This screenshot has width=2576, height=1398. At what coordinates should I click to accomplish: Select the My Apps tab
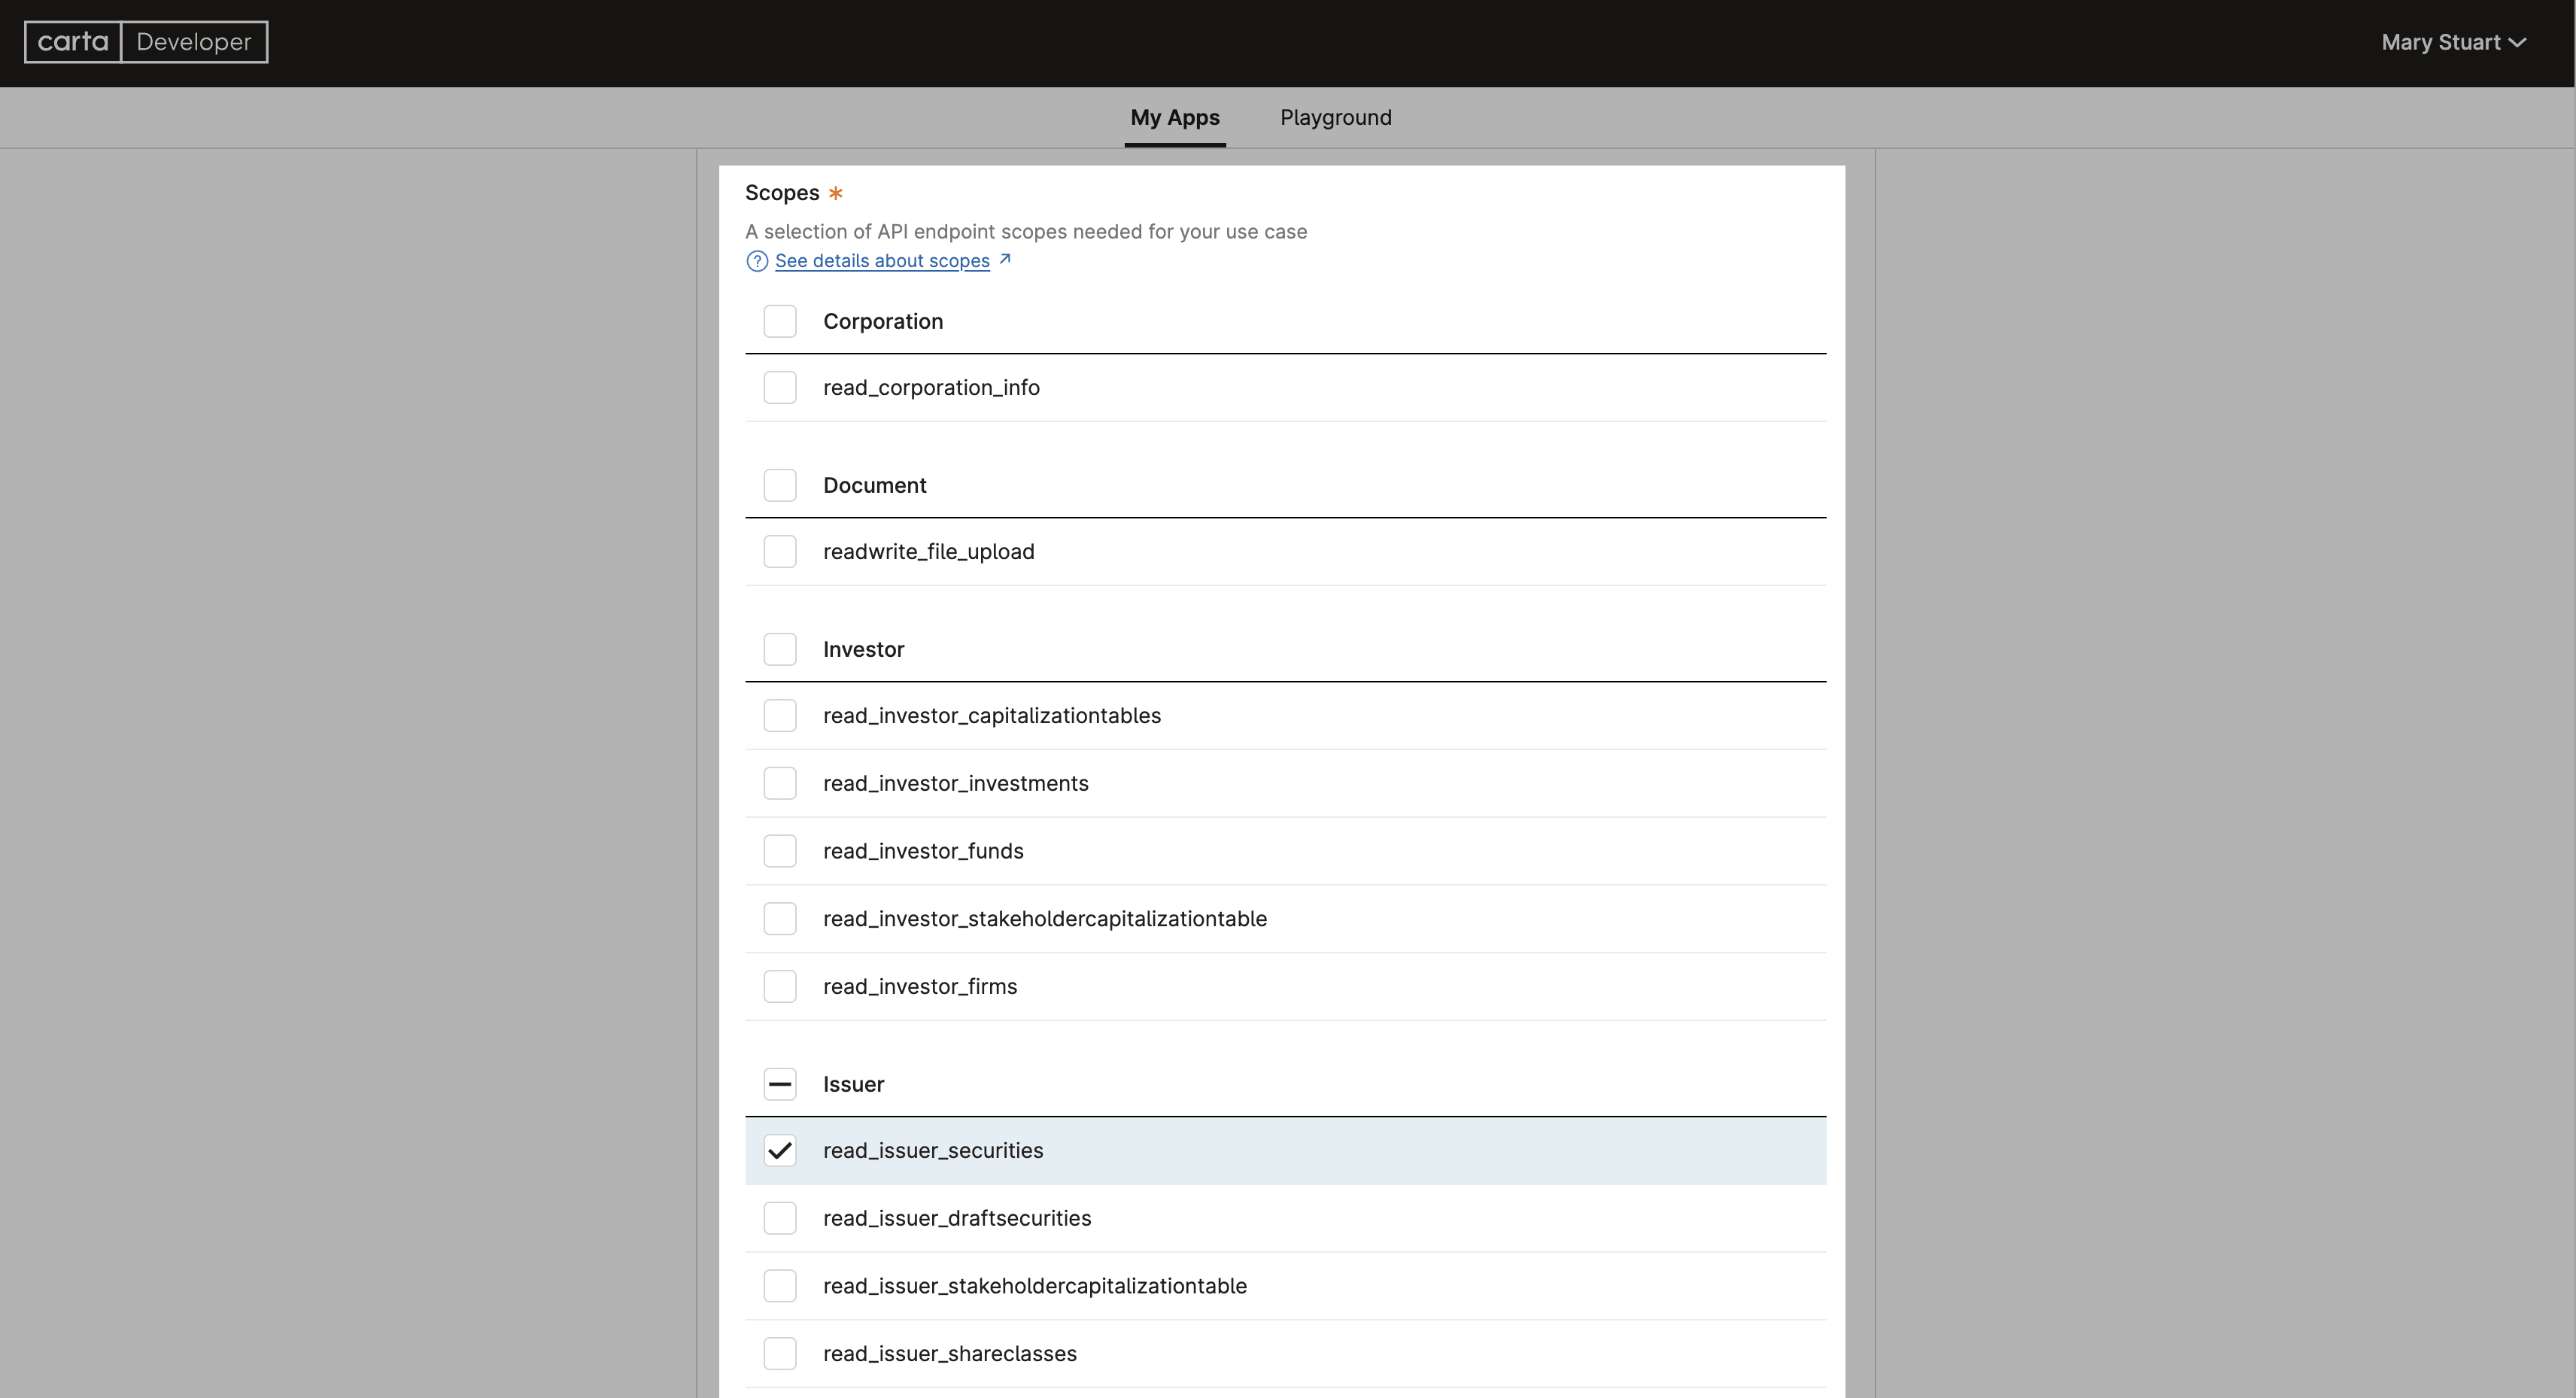point(1174,117)
